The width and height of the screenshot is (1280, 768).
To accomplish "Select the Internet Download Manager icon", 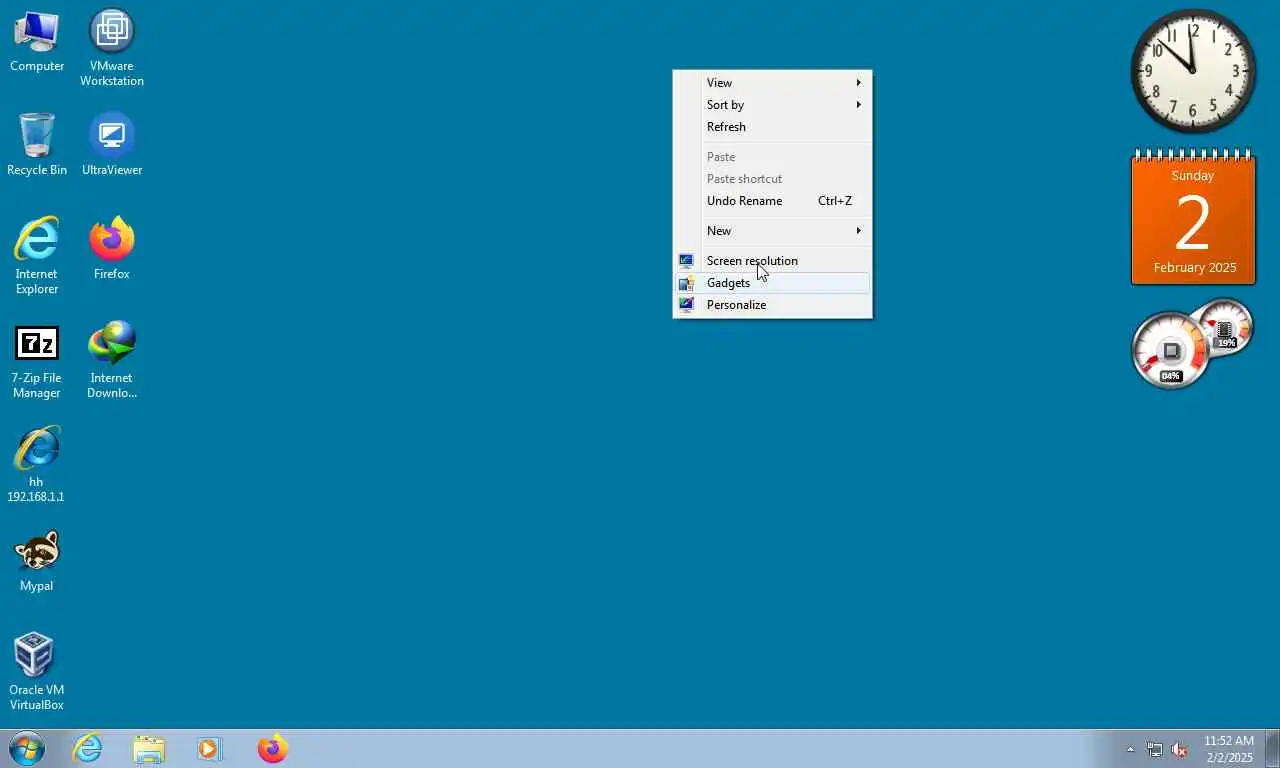I will [x=112, y=360].
